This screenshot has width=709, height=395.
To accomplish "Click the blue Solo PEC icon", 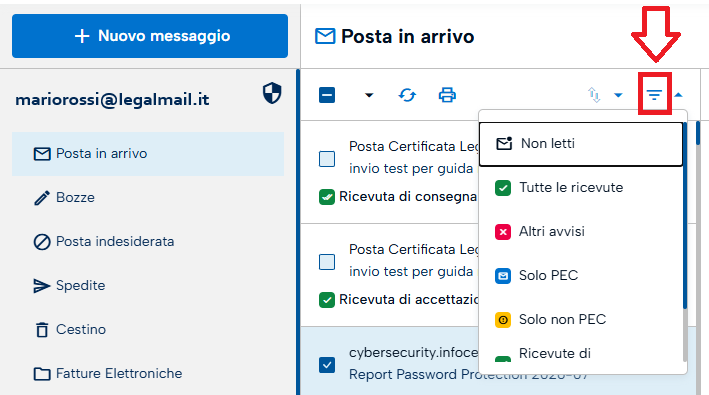I will click(x=503, y=276).
